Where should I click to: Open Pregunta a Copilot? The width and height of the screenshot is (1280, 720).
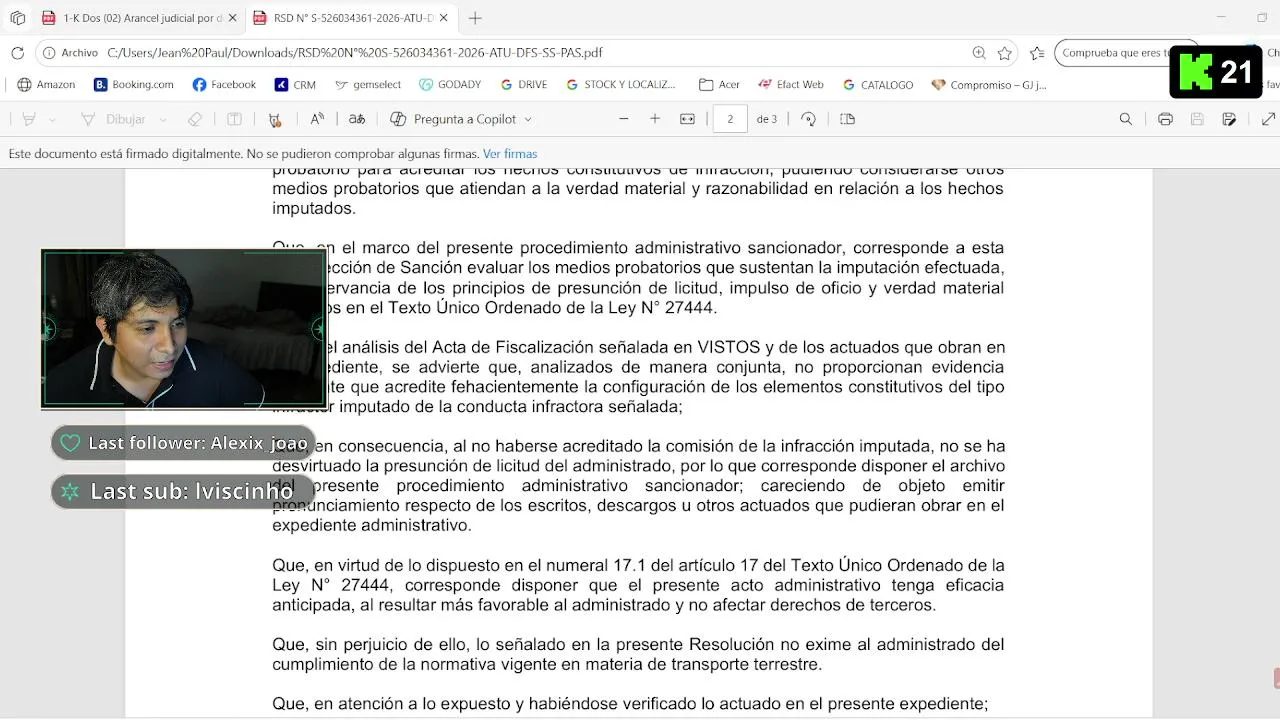453,119
